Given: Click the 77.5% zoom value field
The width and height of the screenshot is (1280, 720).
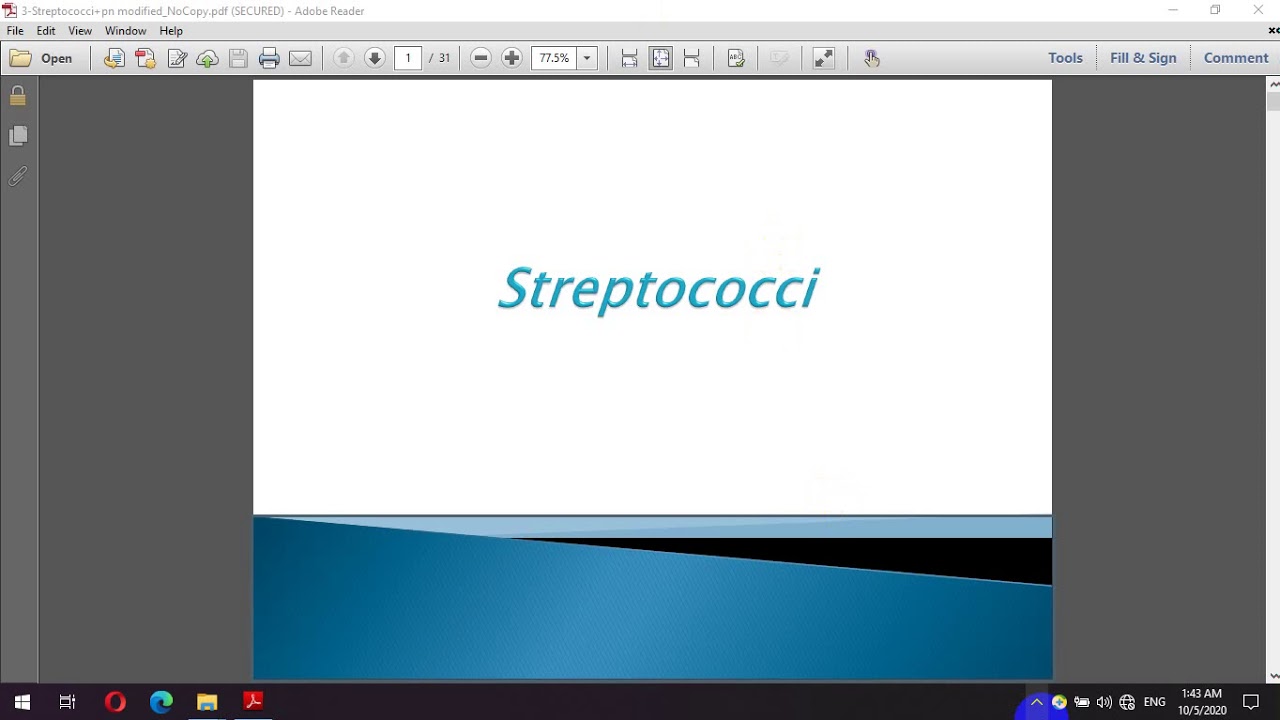Looking at the screenshot, I should coord(554,58).
